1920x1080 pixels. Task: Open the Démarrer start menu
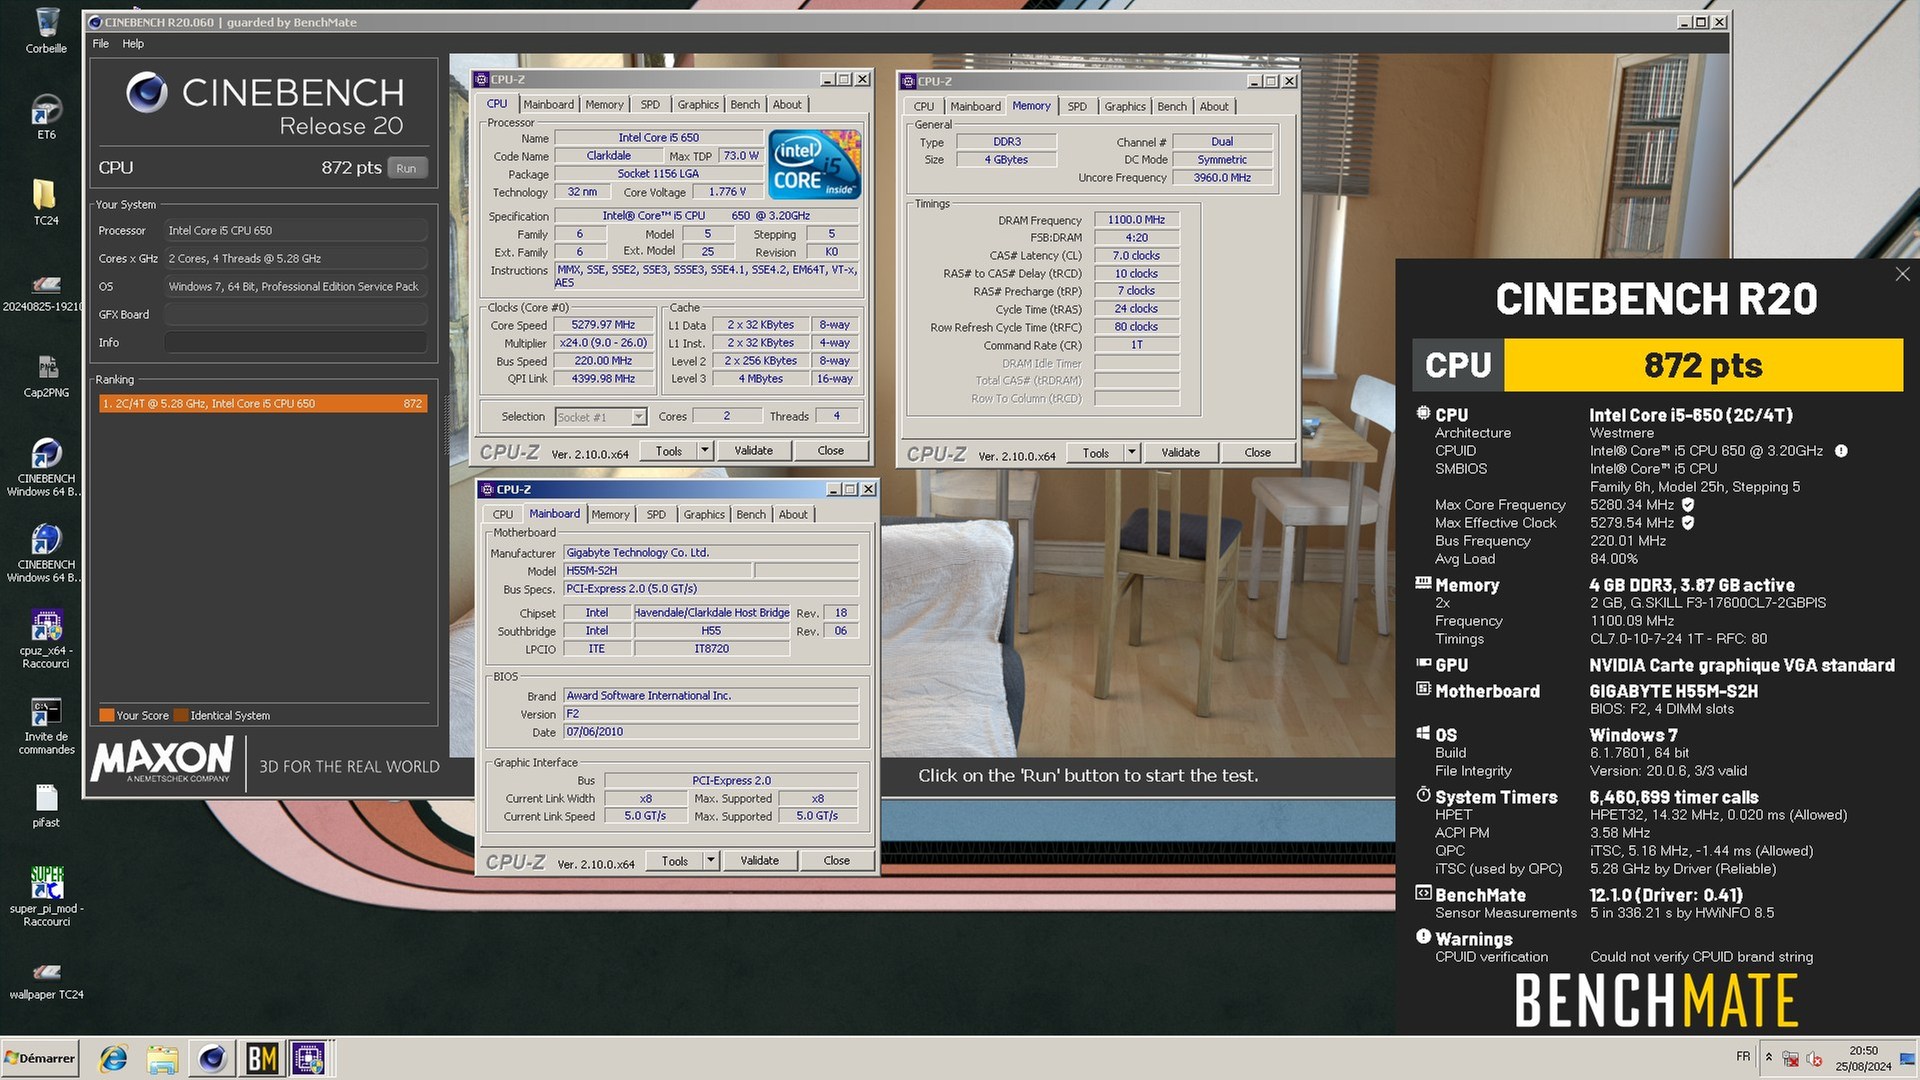(x=40, y=1058)
